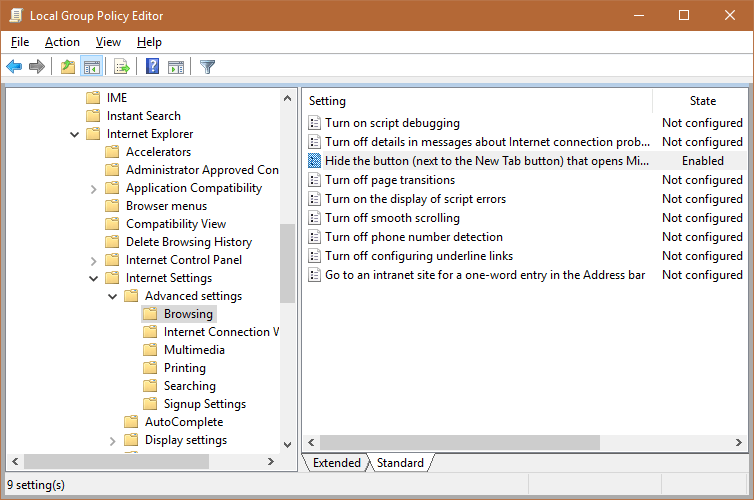This screenshot has height=500, width=754.
Task: Click the settings list horizontal scrollbar
Action: tap(460, 442)
